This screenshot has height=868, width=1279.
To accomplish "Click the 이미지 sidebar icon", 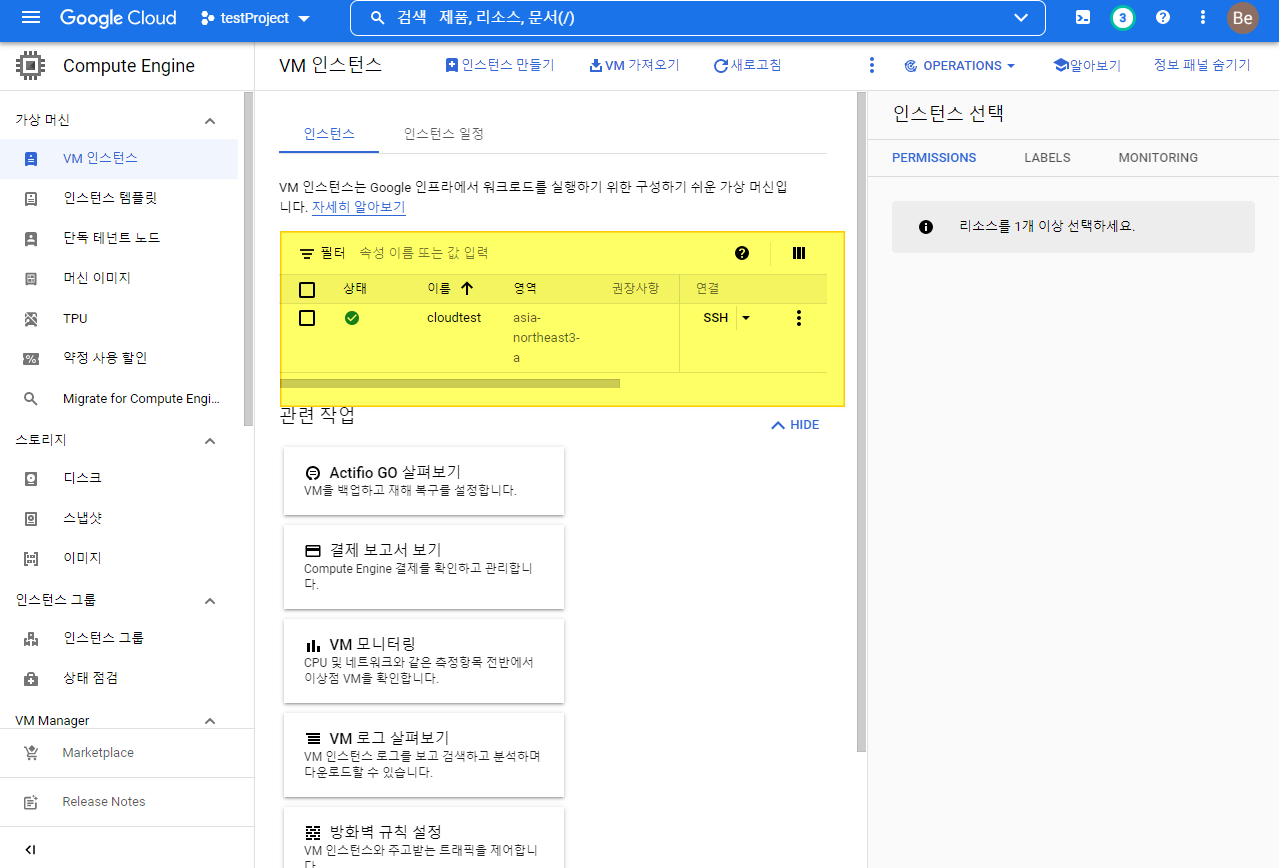I will [31, 558].
